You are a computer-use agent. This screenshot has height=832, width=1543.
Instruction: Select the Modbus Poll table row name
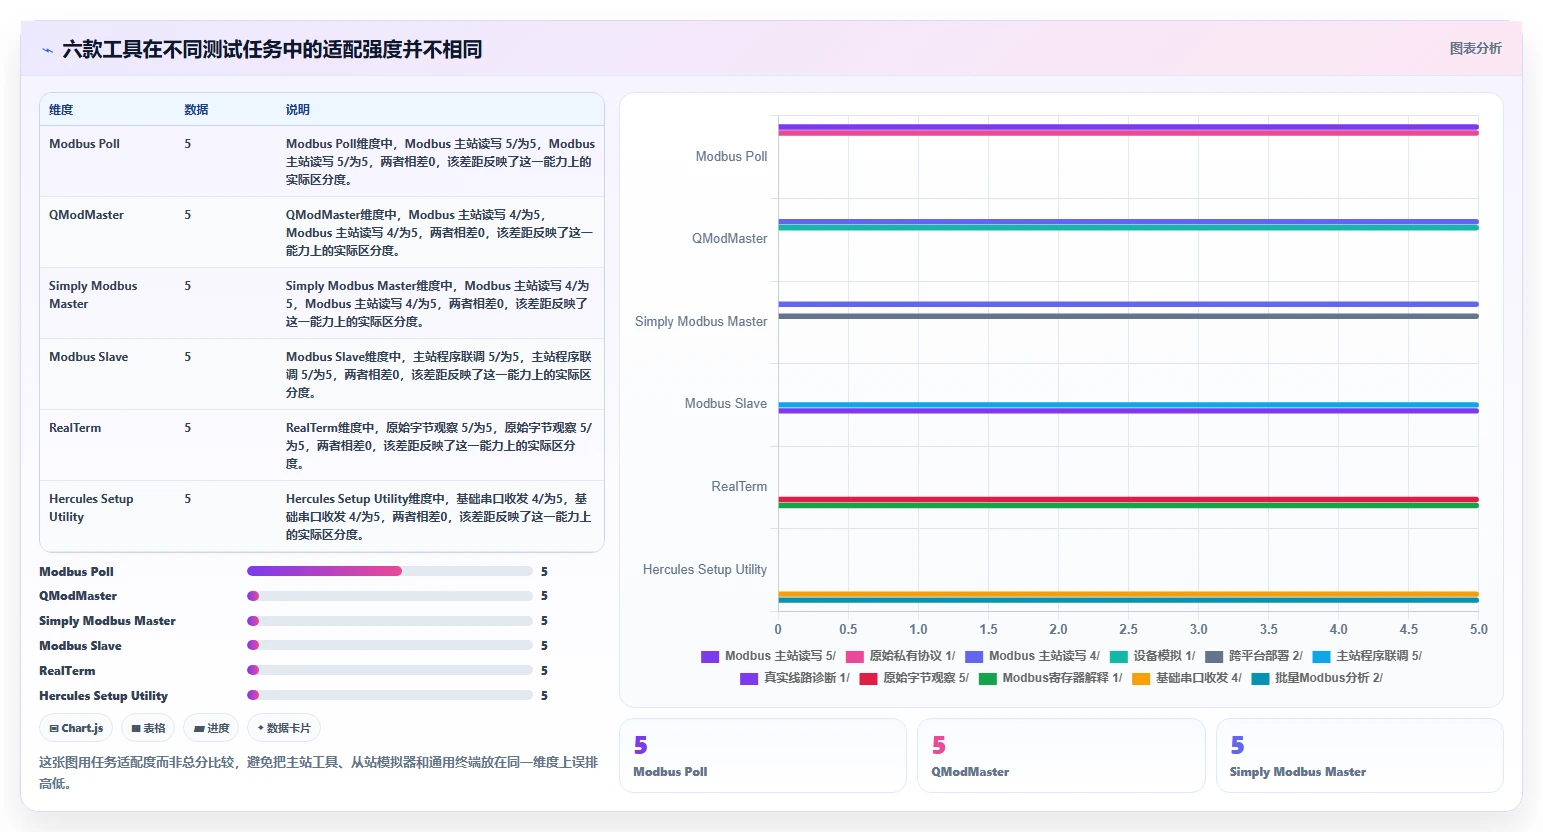[x=84, y=144]
